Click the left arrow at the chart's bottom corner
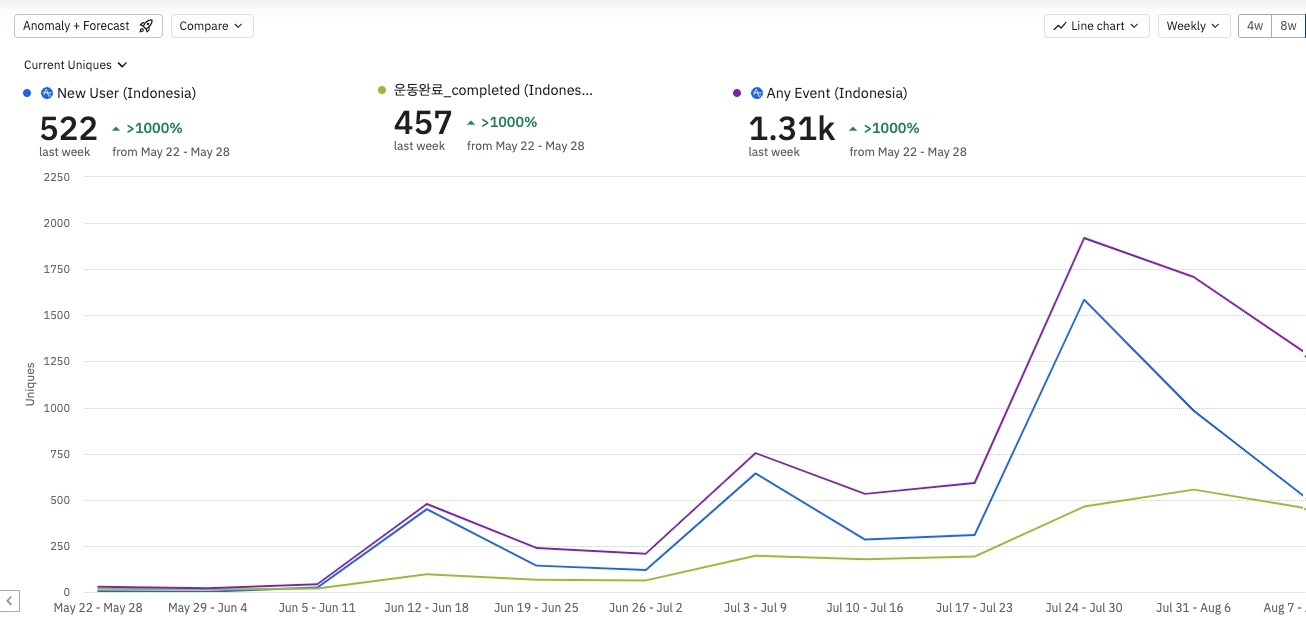 [9, 601]
